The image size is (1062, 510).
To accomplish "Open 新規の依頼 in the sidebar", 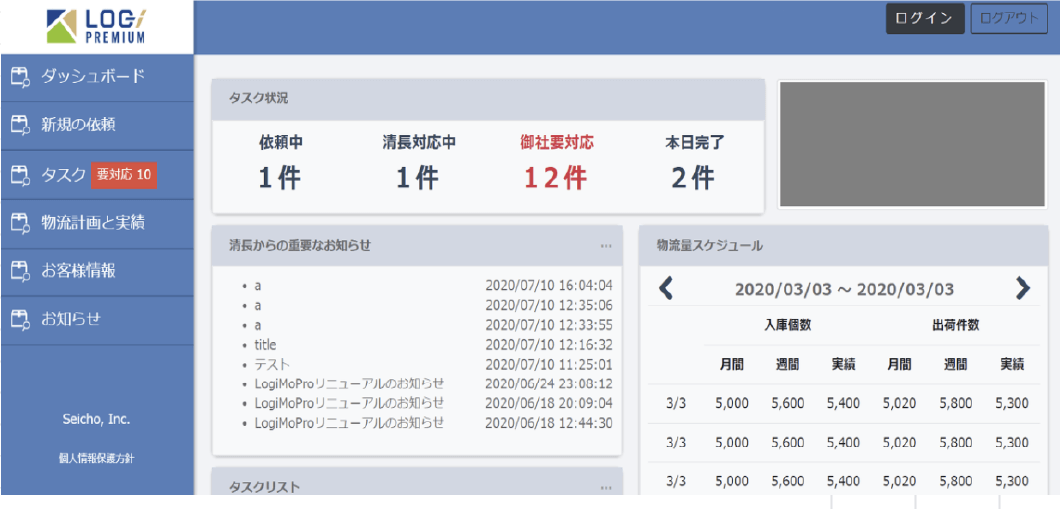I will coord(97,125).
